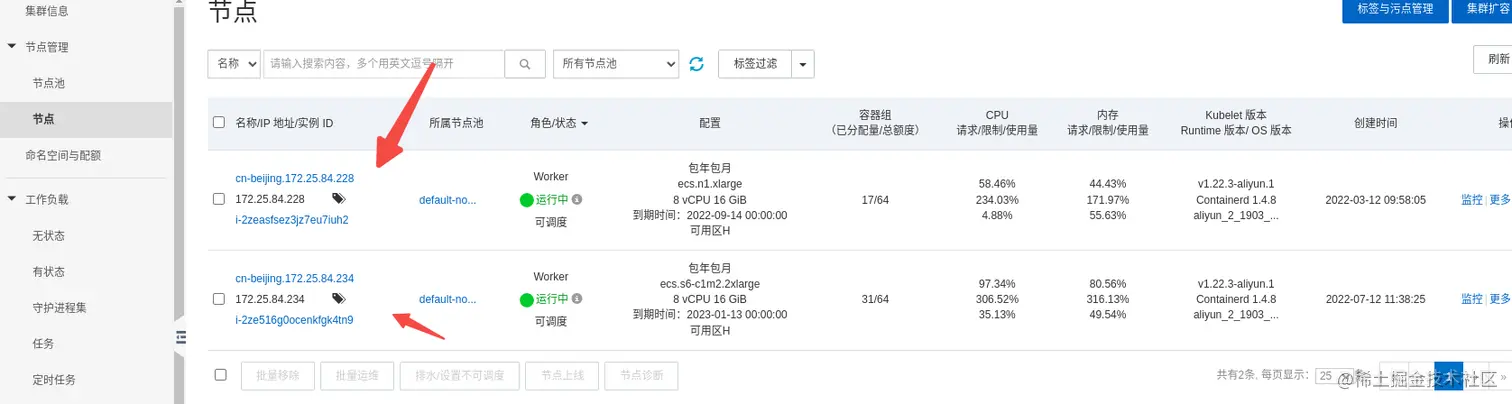Click the tag icon next to 172.25.84.228
Image resolution: width=1512 pixels, height=404 pixels.
click(x=339, y=199)
